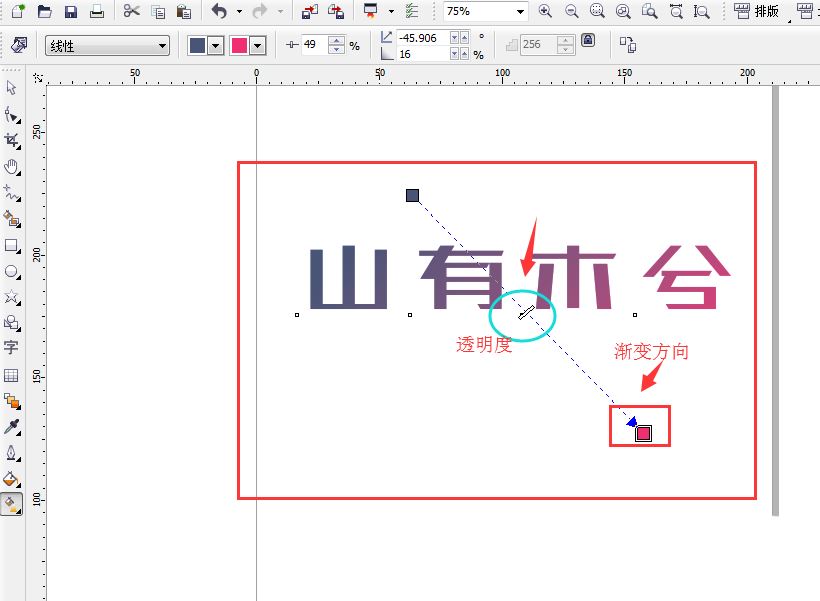This screenshot has width=820, height=601.
Task: Click the Print button
Action: click(x=97, y=12)
